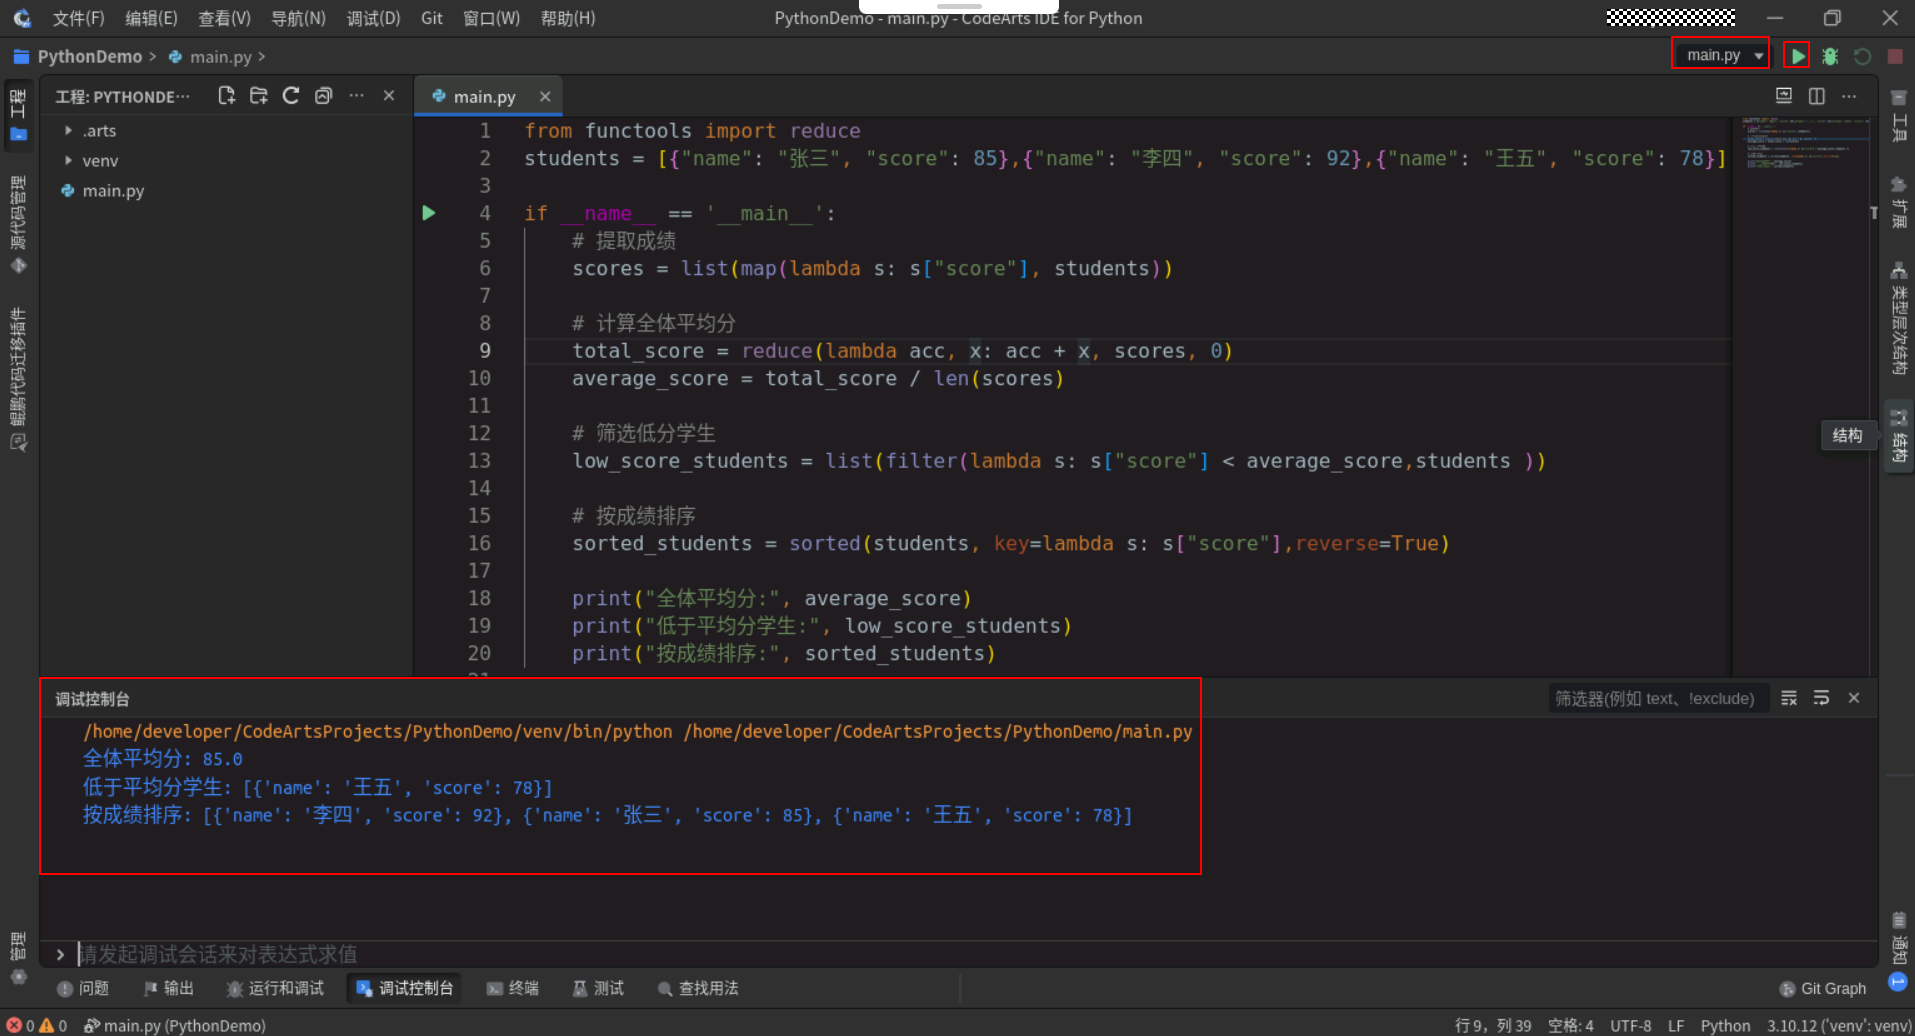This screenshot has width=1915, height=1036.
Task: Open main.py in the project tree
Action: (113, 191)
